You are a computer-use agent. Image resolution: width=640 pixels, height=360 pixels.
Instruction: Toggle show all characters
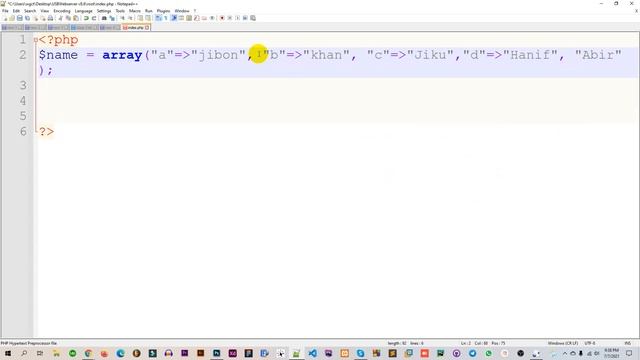click(x=166, y=18)
